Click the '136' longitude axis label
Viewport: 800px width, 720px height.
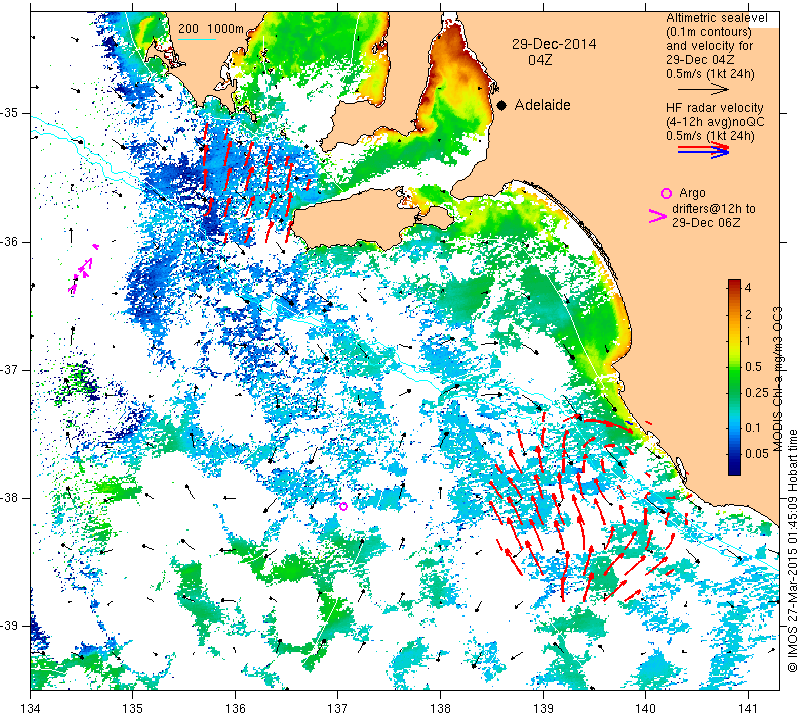235,708
